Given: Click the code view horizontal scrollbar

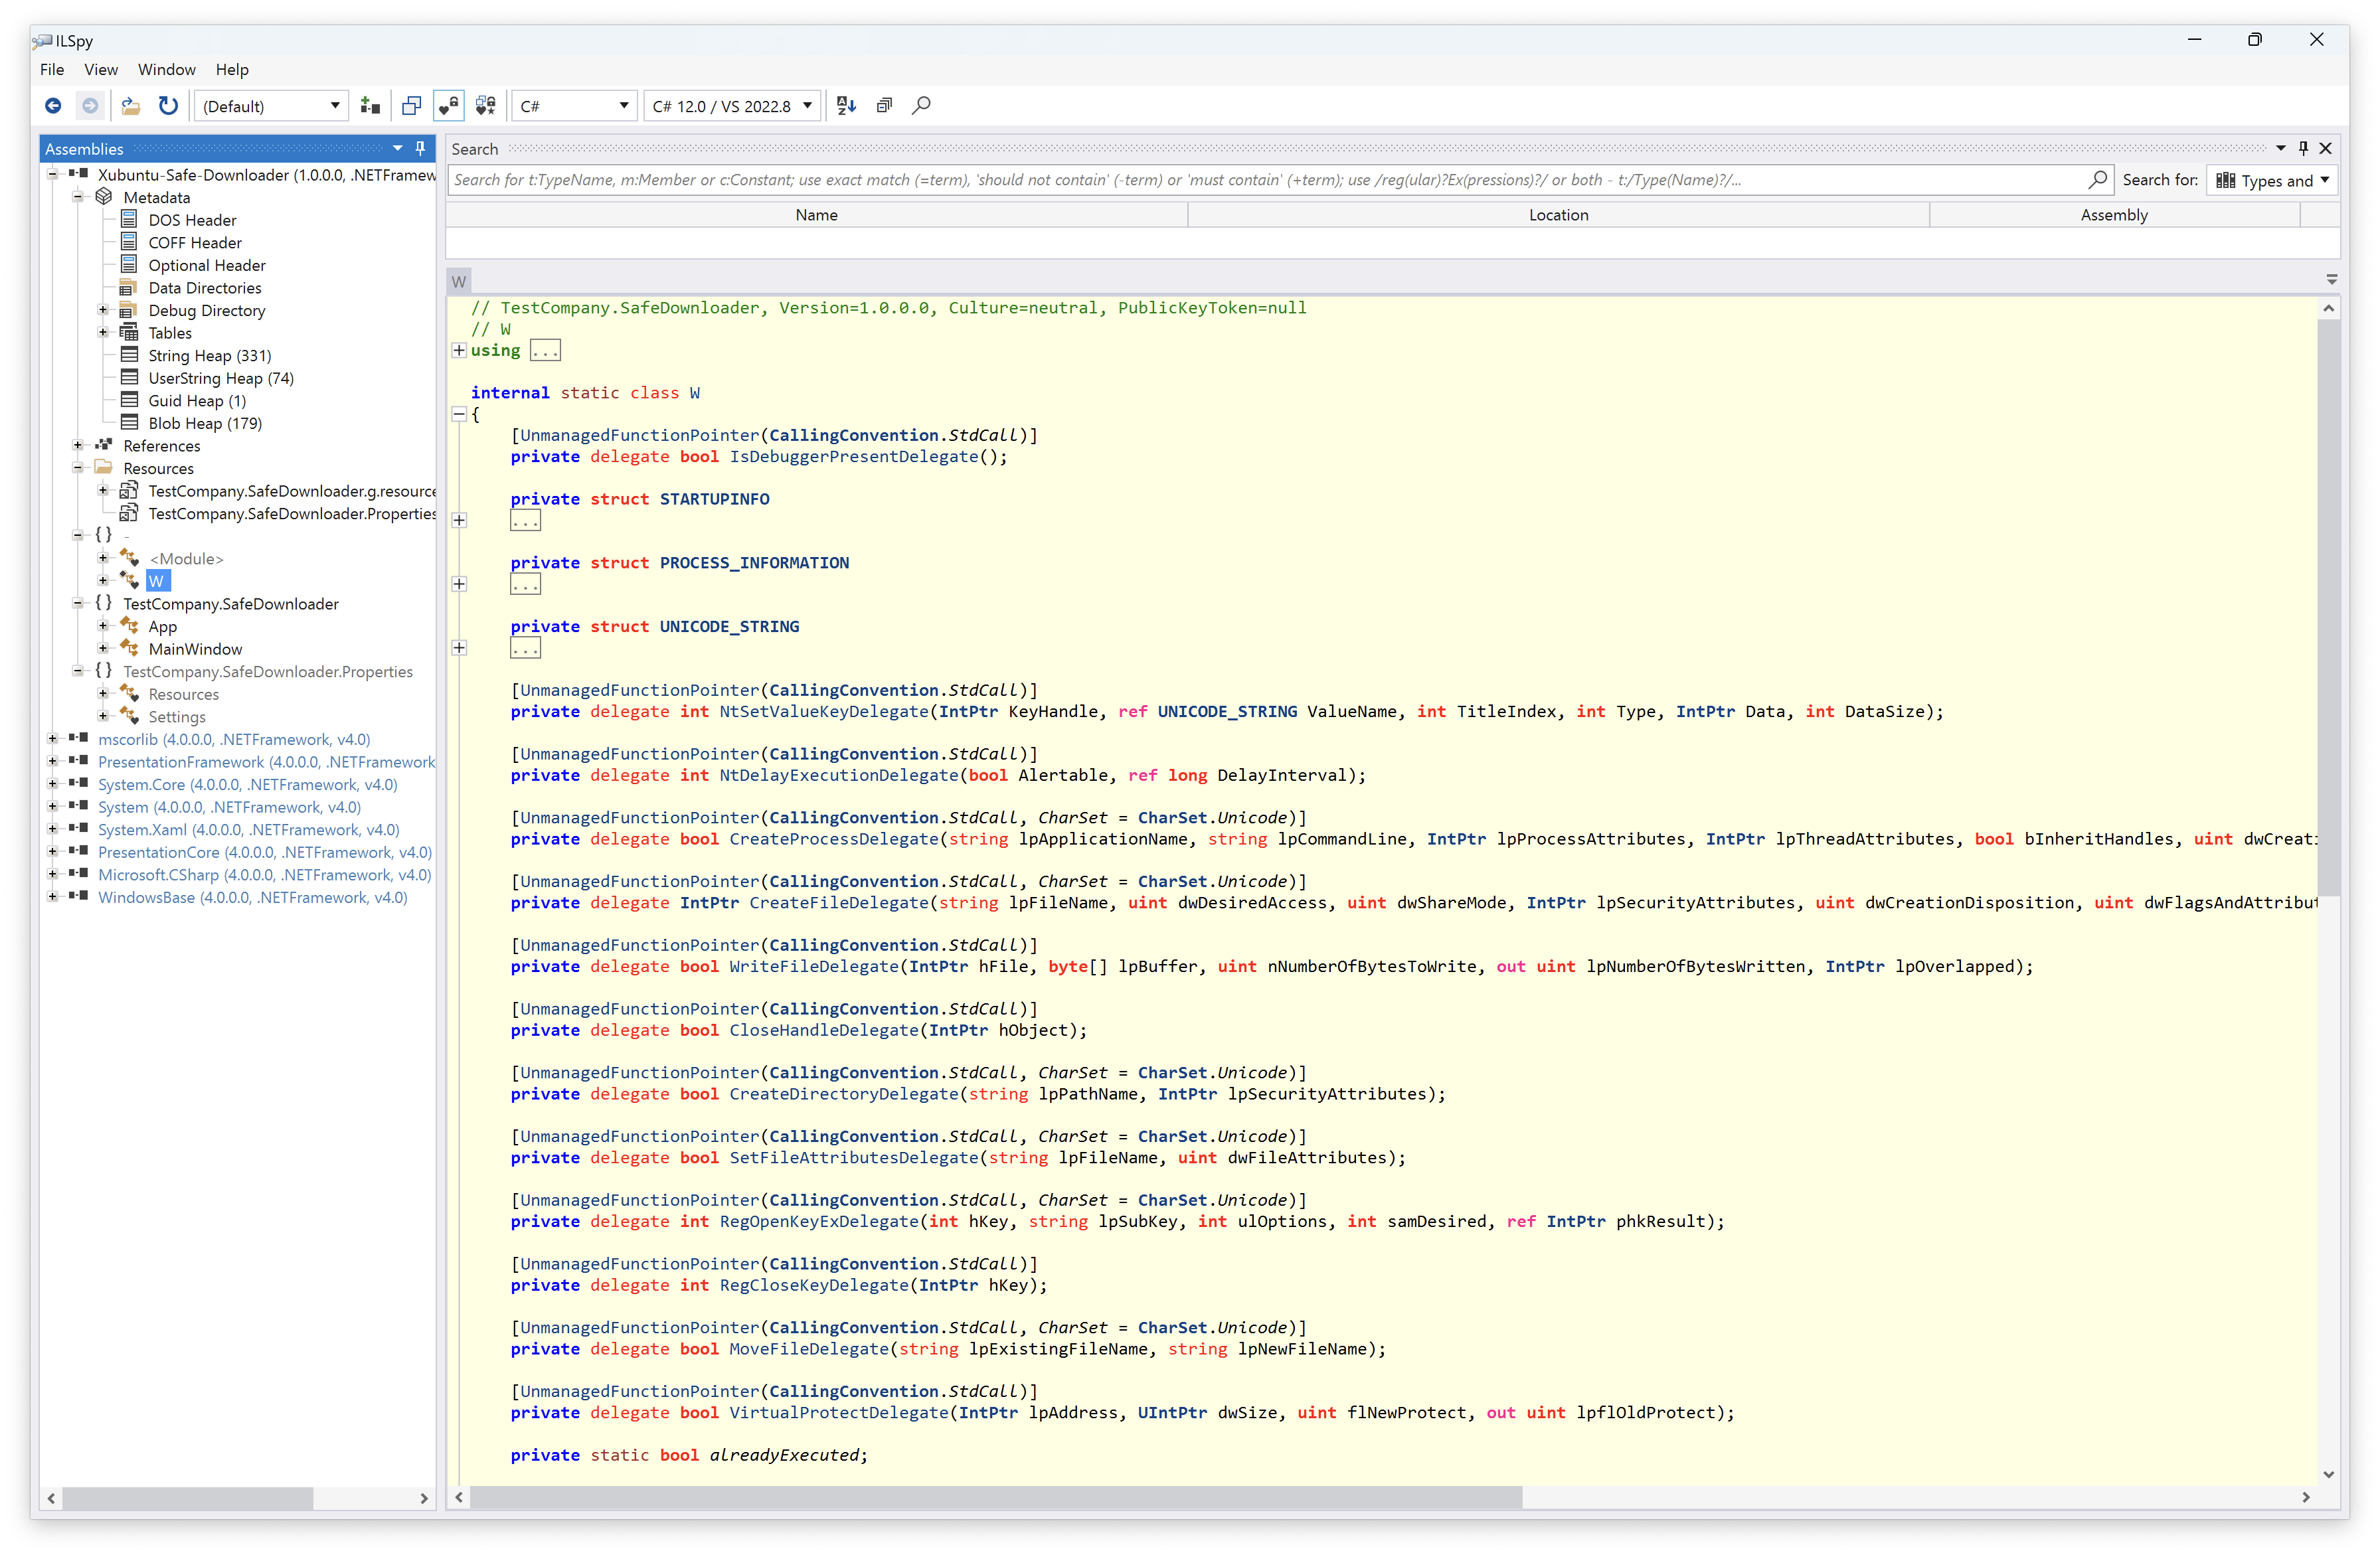Looking at the screenshot, I should pyautogui.click(x=995, y=1497).
